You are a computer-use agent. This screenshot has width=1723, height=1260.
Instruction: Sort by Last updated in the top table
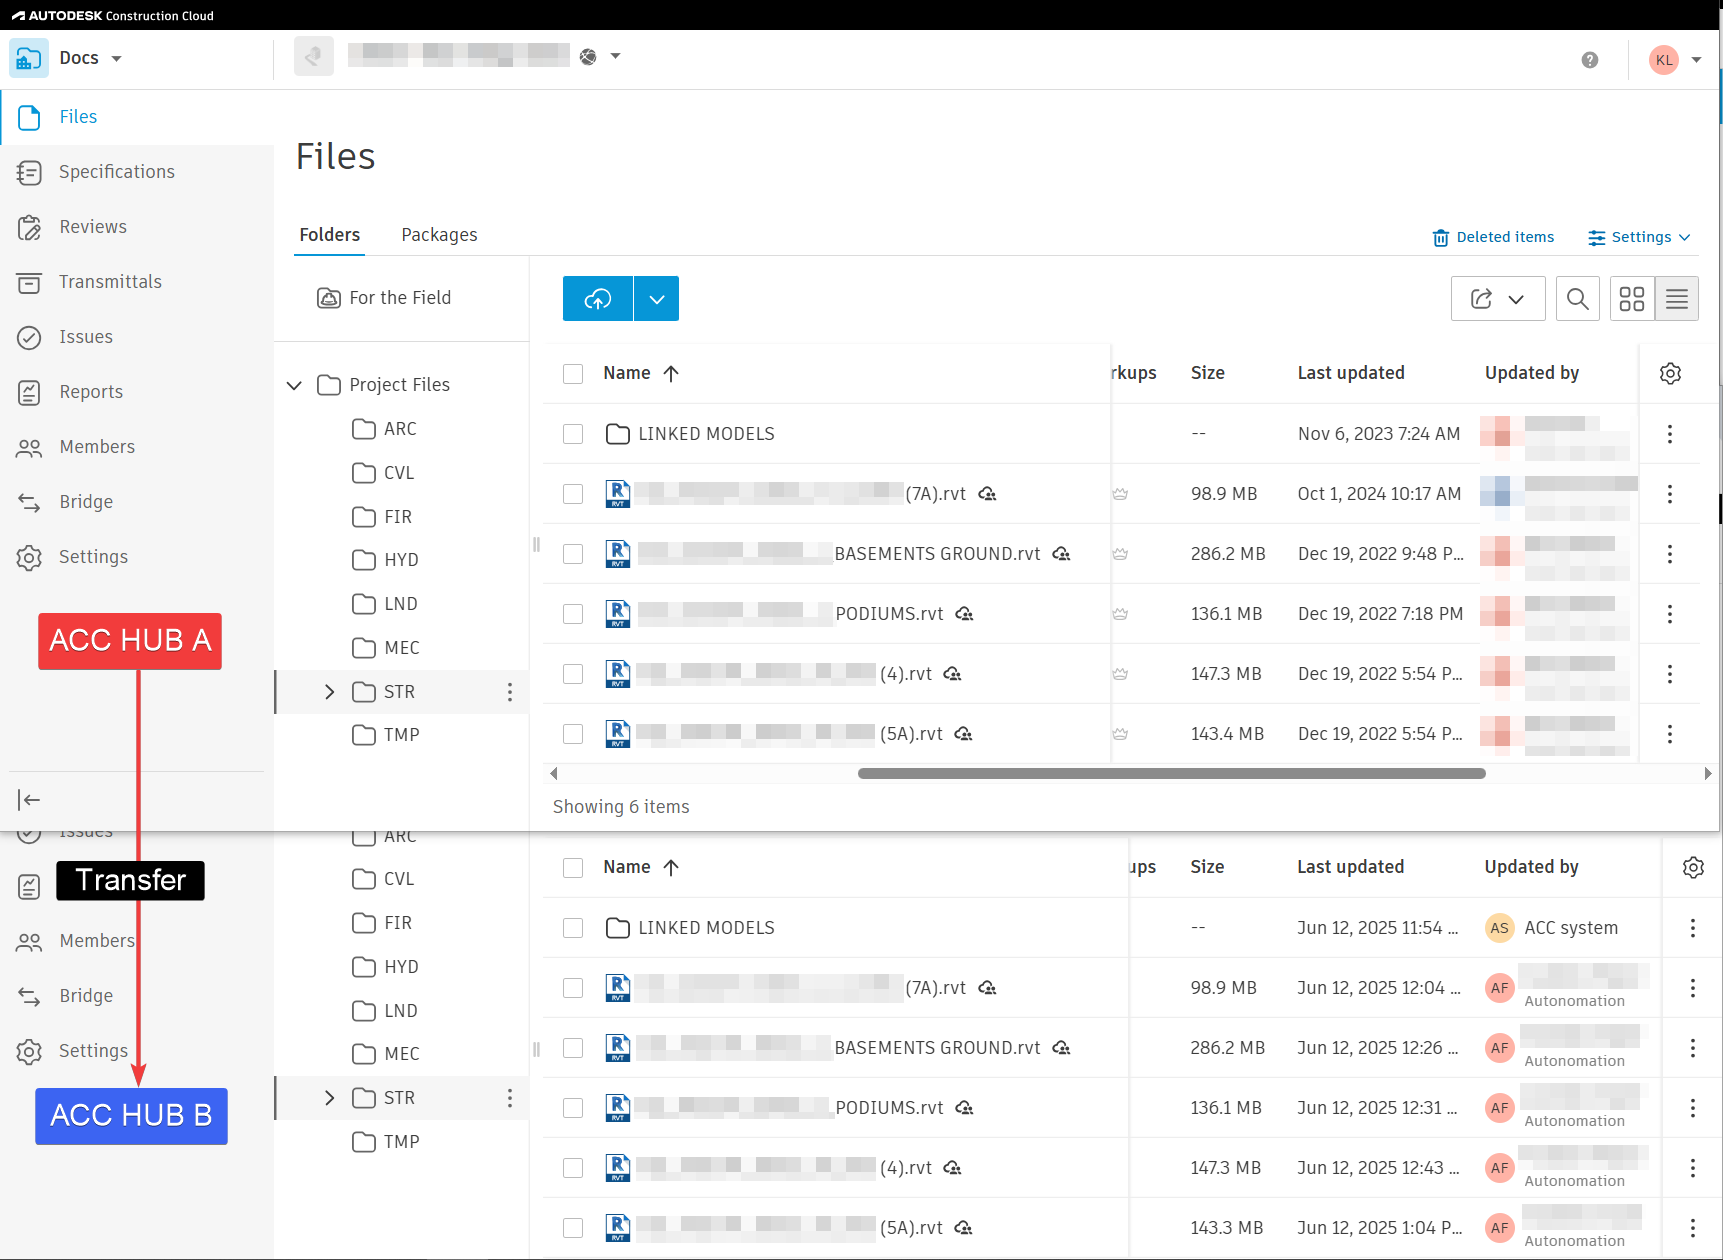(1351, 373)
